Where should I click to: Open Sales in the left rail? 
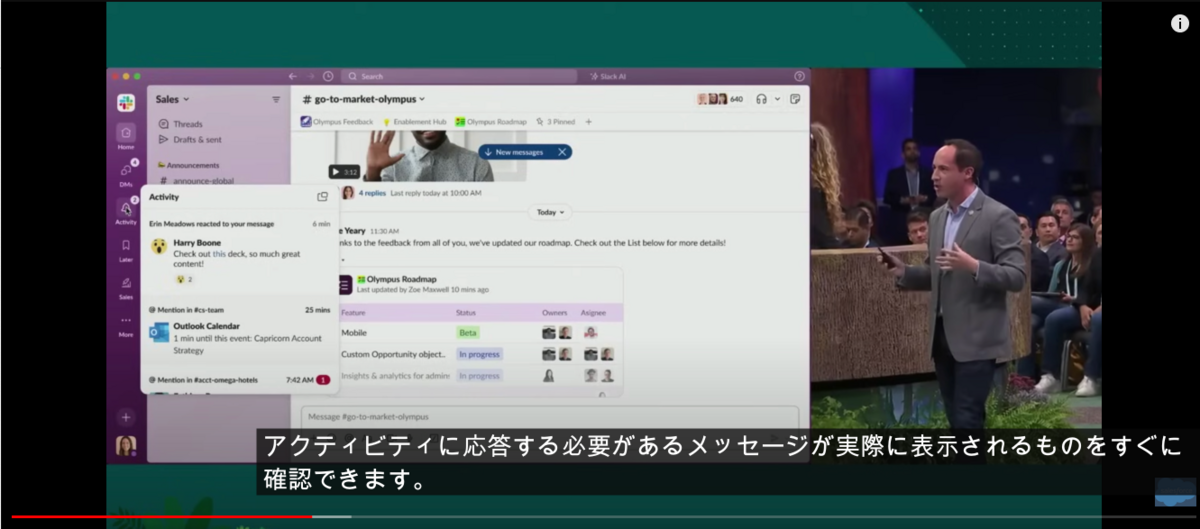[x=126, y=286]
